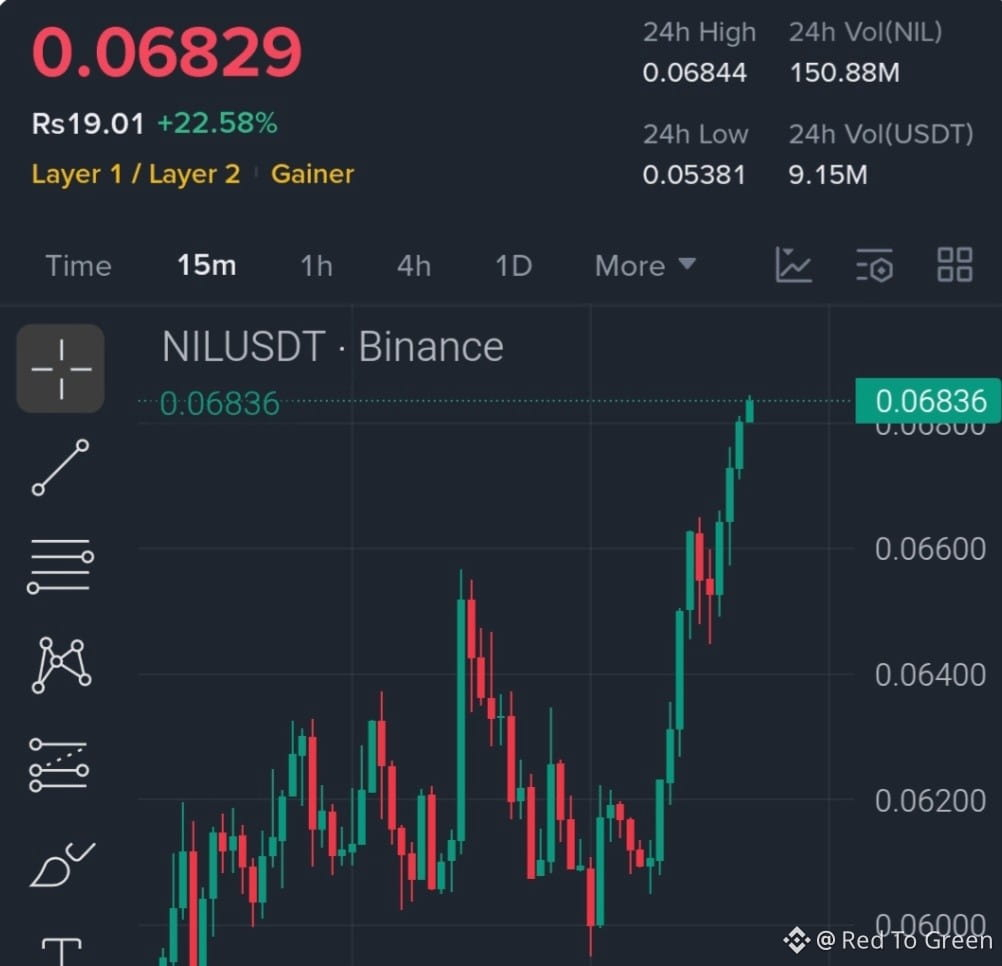
Task: Click the 24h Vol(USDT) value 9.15M
Action: pos(828,174)
